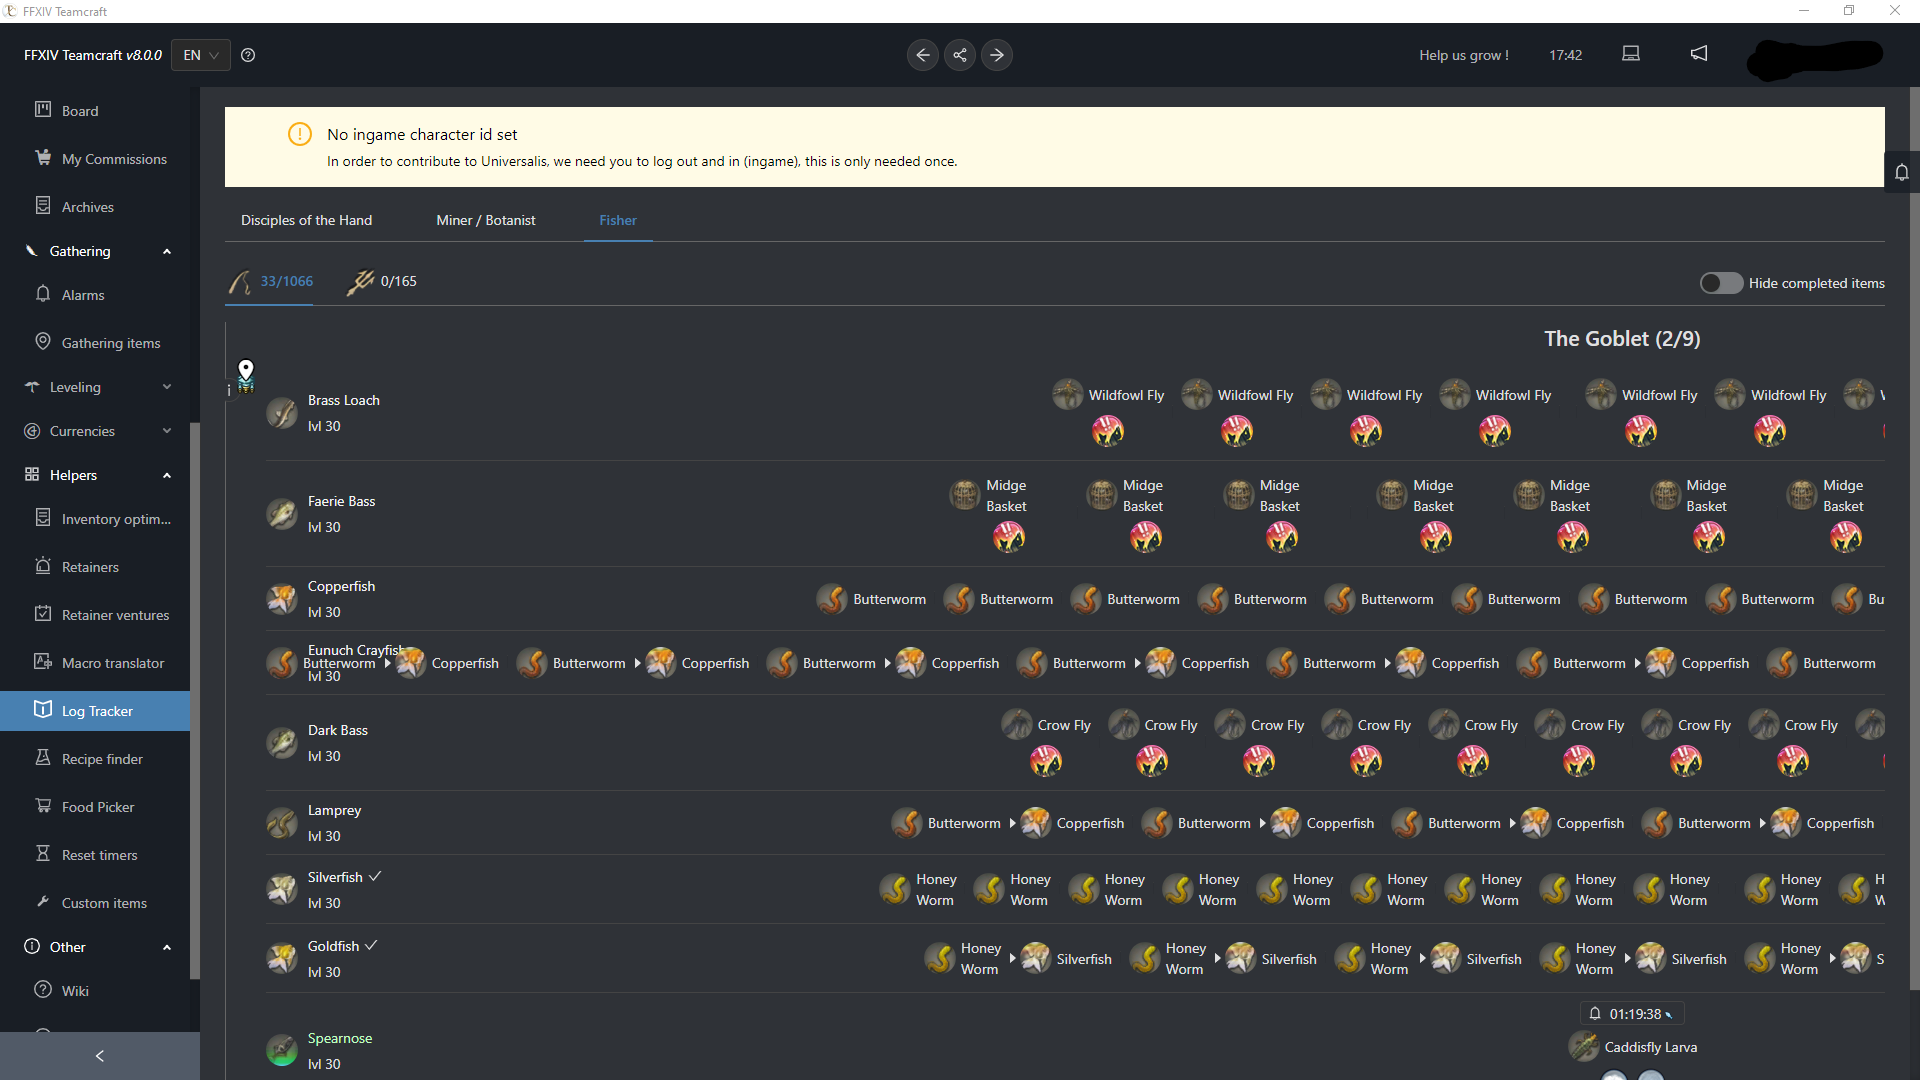Enable the Hide completed items toggle
1920x1080 pixels.
(1721, 283)
